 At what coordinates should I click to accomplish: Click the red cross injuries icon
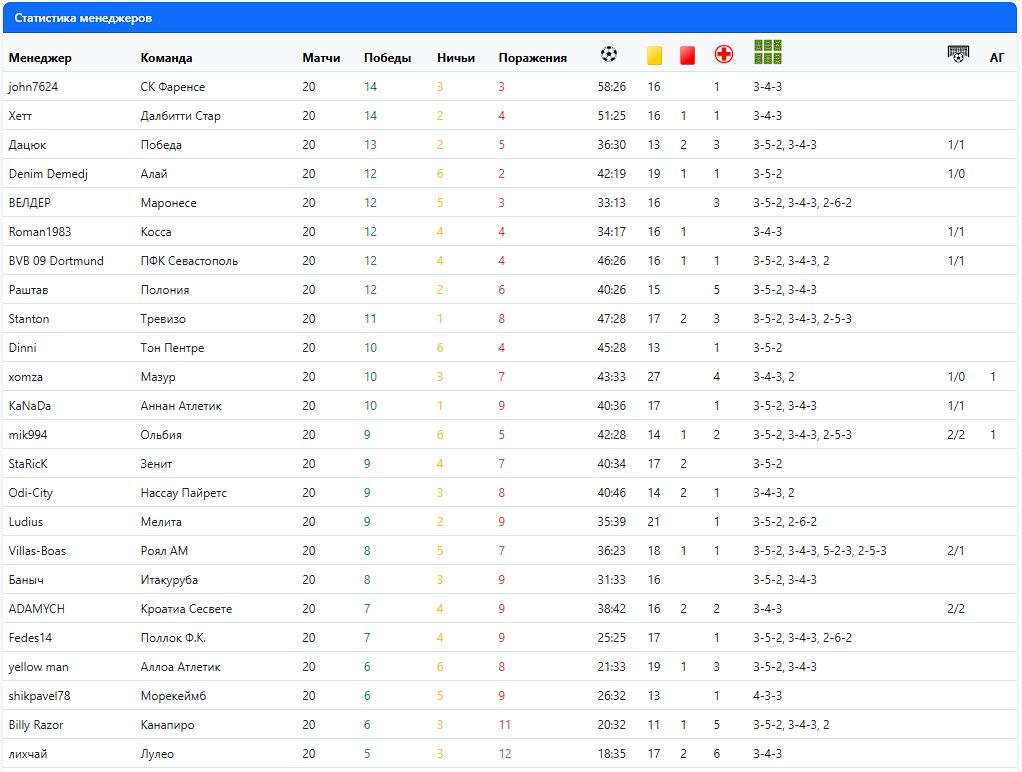tap(723, 55)
